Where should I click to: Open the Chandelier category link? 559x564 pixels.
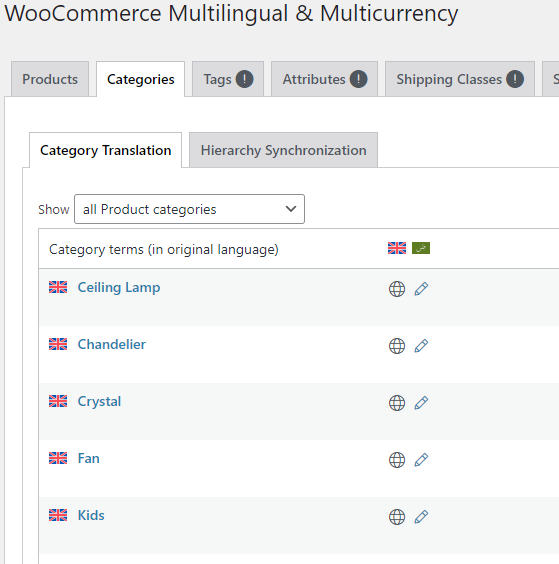pos(112,344)
